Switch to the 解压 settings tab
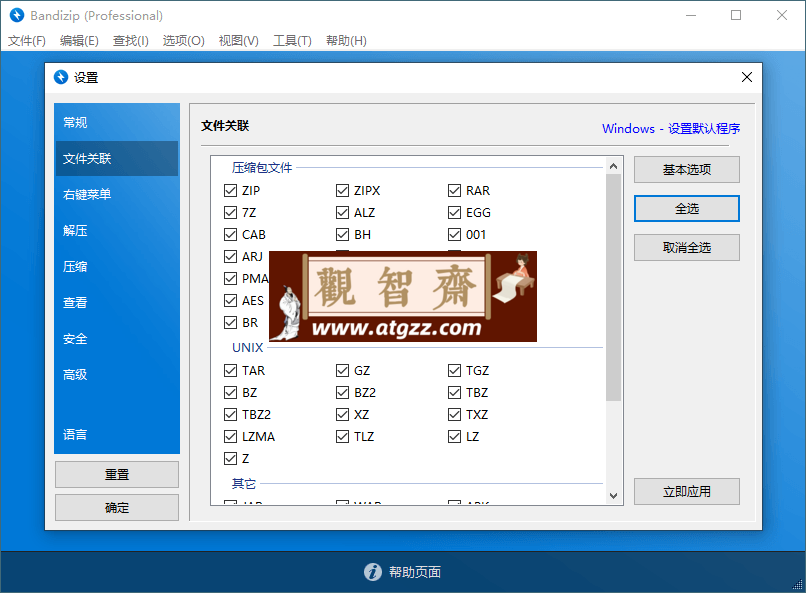The image size is (806, 593). (117, 230)
